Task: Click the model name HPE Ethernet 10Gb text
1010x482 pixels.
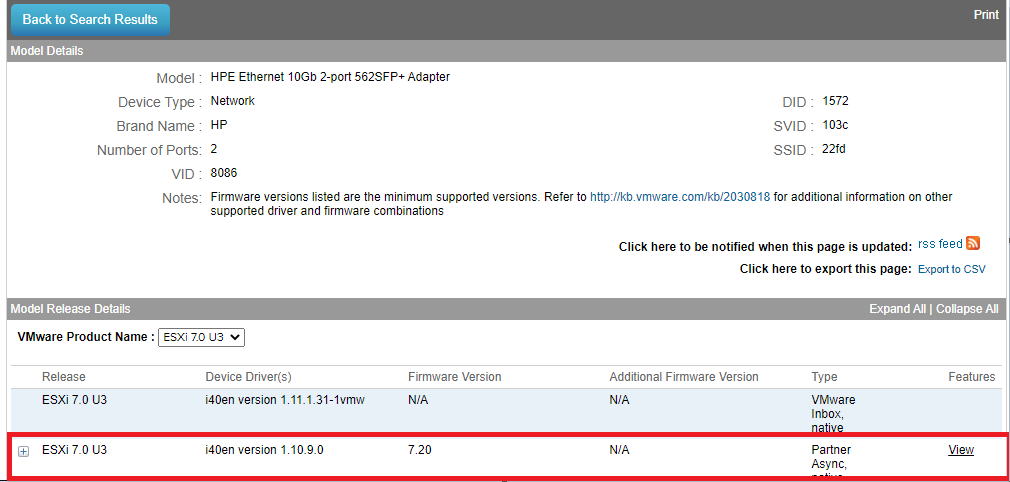Action: point(330,77)
